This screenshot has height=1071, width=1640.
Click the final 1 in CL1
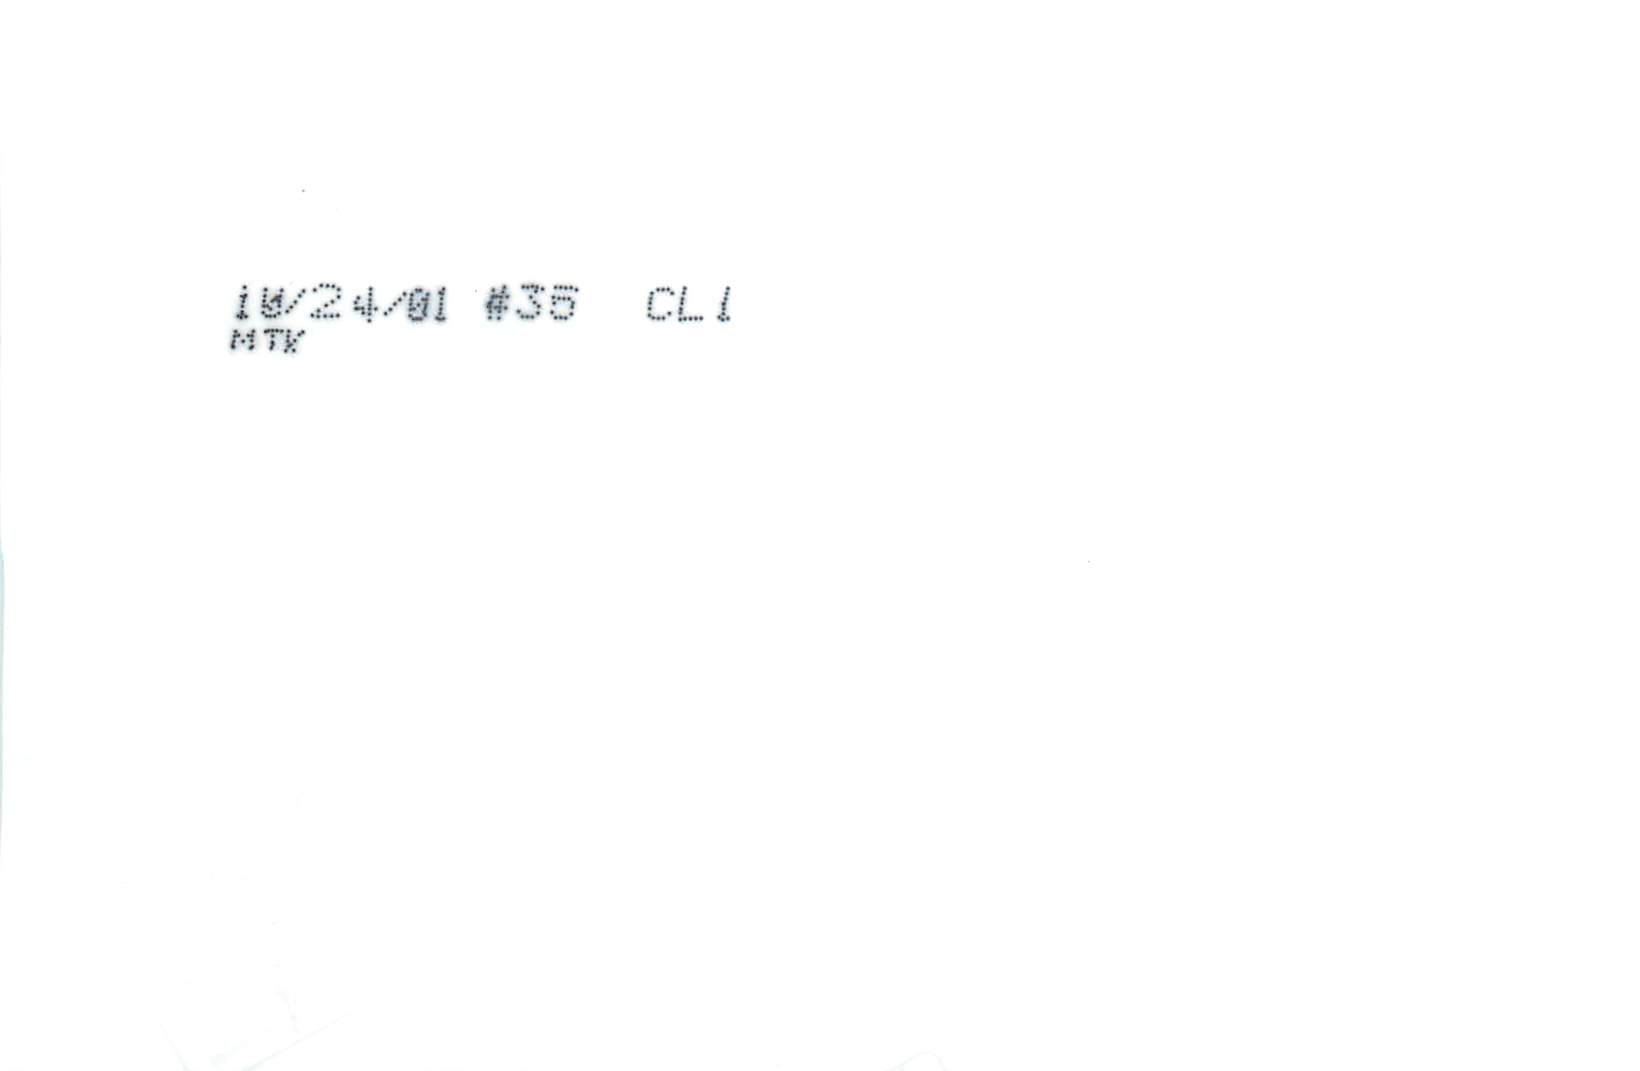pos(724,304)
